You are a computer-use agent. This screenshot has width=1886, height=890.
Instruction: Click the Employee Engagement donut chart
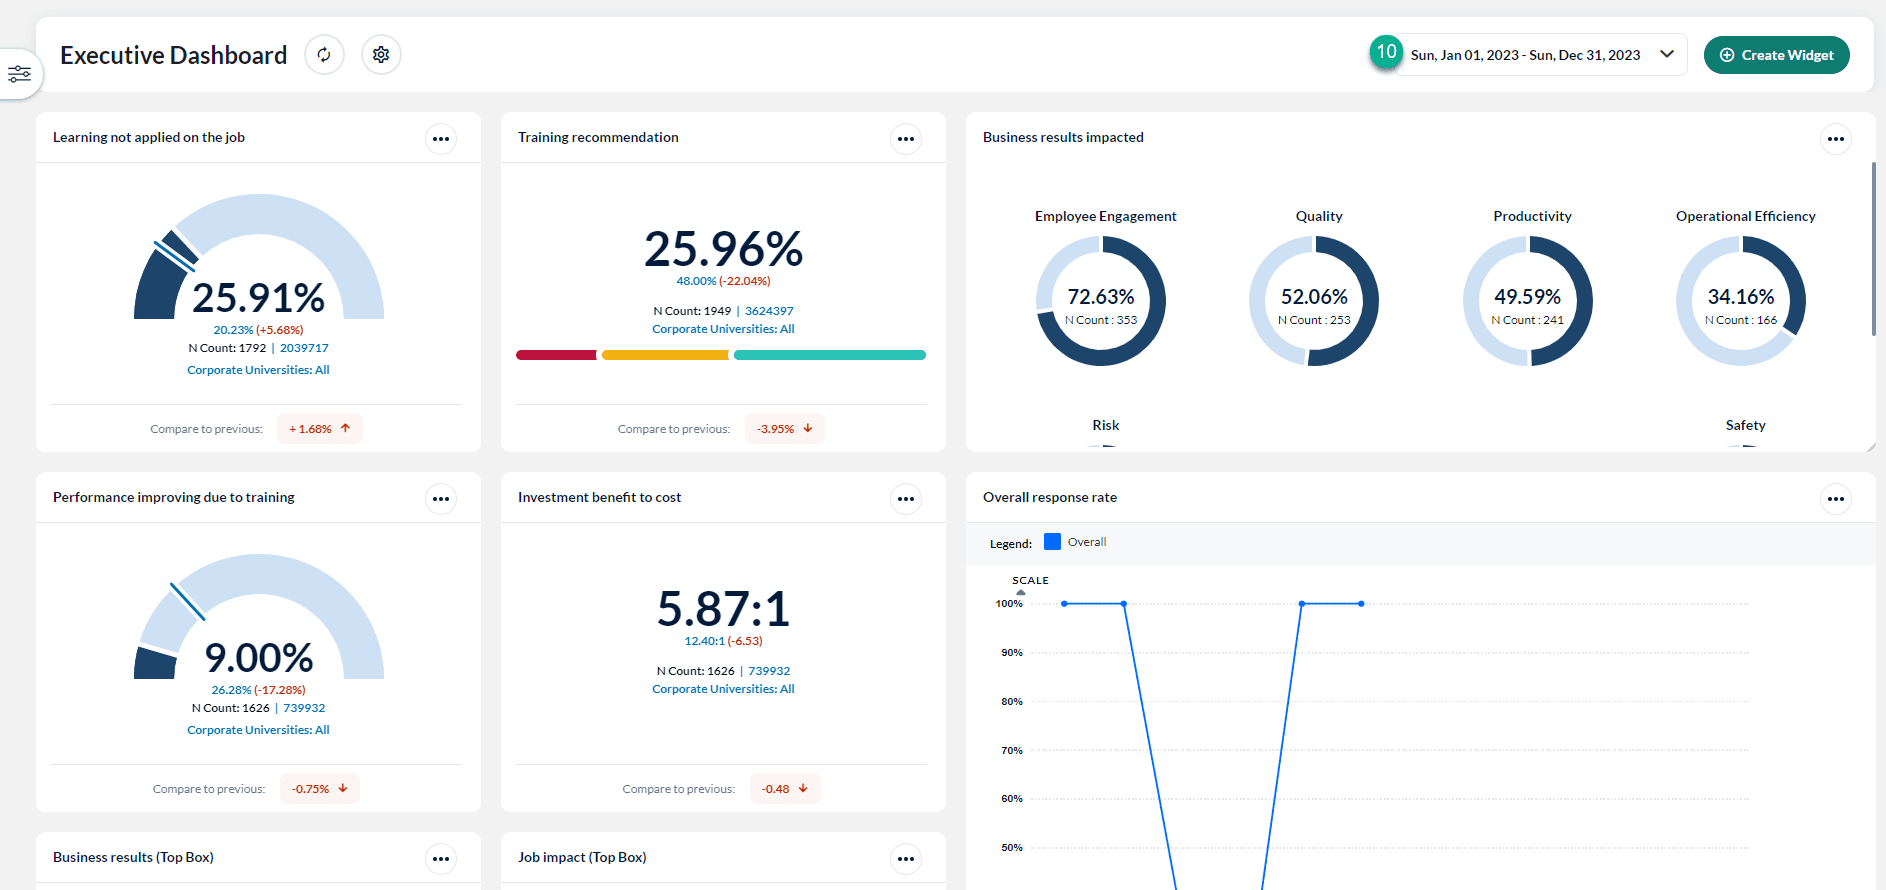click(x=1101, y=301)
